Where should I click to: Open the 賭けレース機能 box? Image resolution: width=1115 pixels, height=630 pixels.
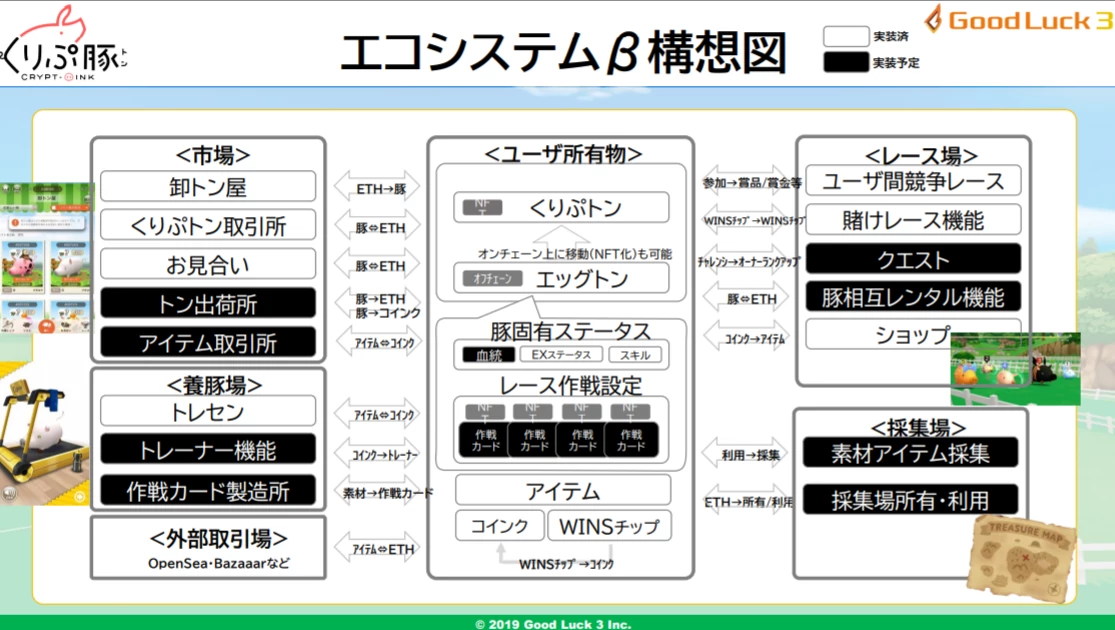(x=914, y=220)
